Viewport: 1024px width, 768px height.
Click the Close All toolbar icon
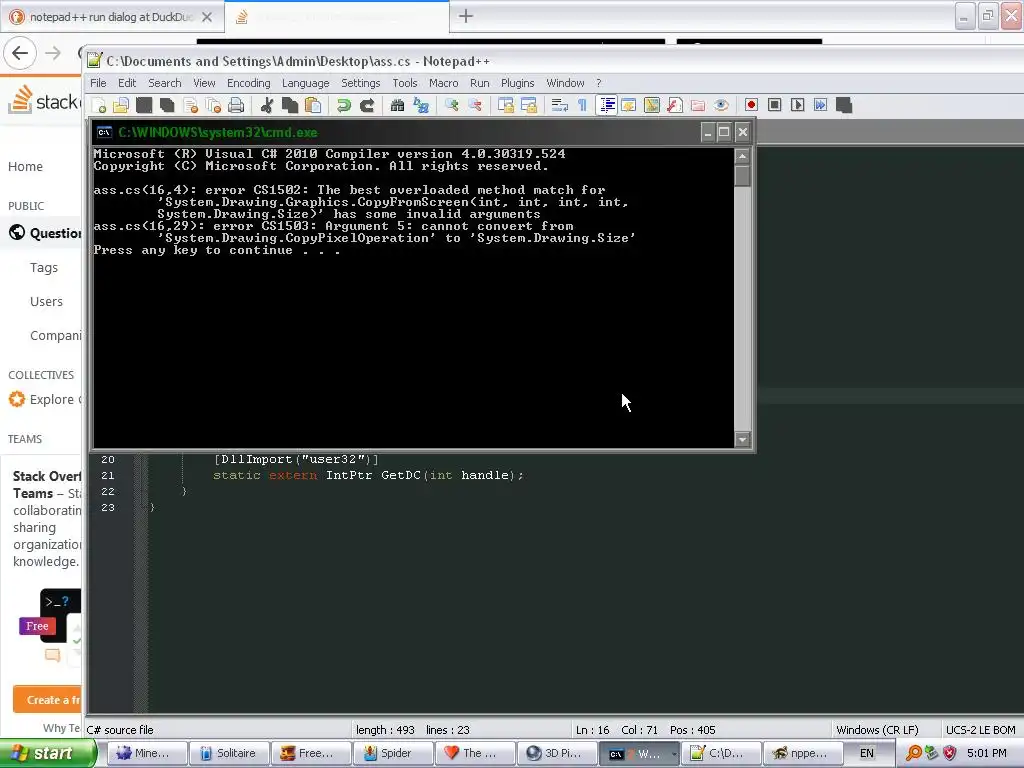pyautogui.click(x=213, y=105)
